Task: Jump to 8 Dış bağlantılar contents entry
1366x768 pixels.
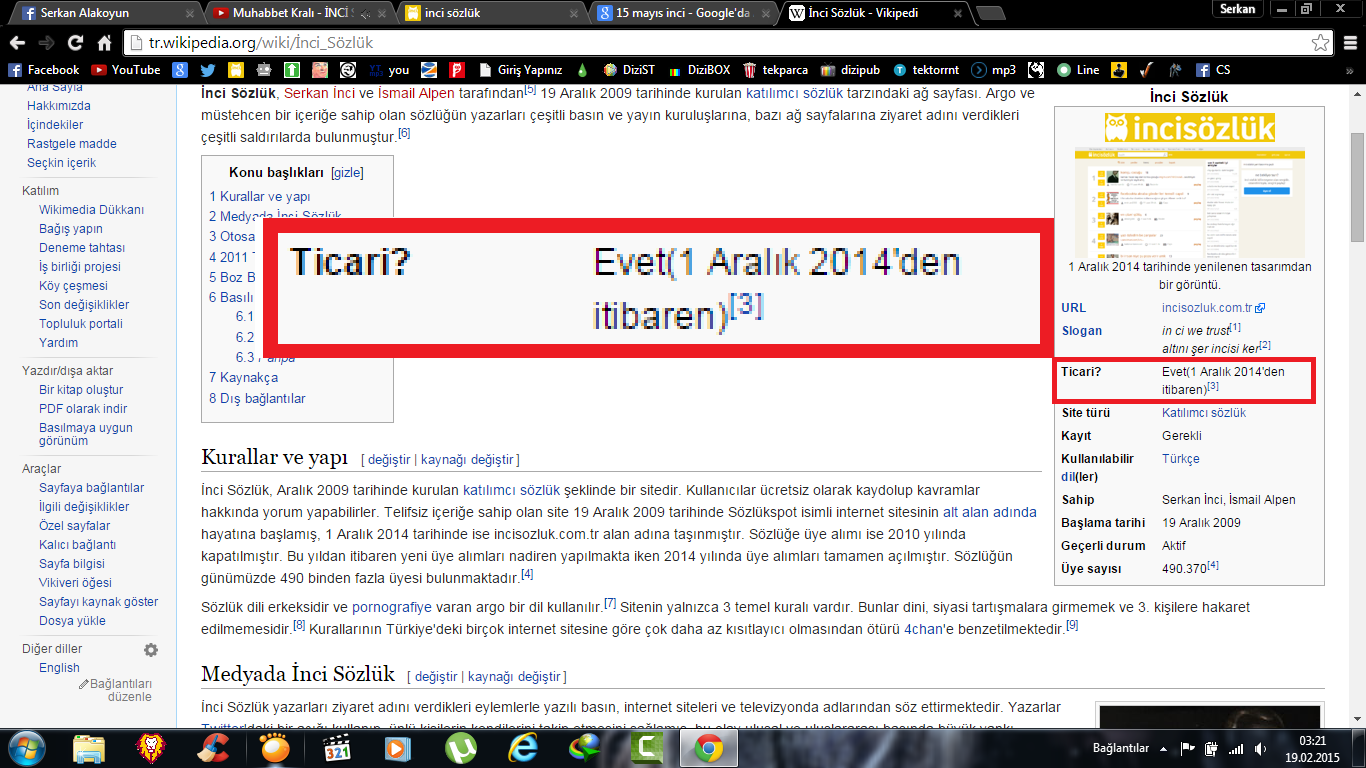Action: pyautogui.click(x=257, y=399)
